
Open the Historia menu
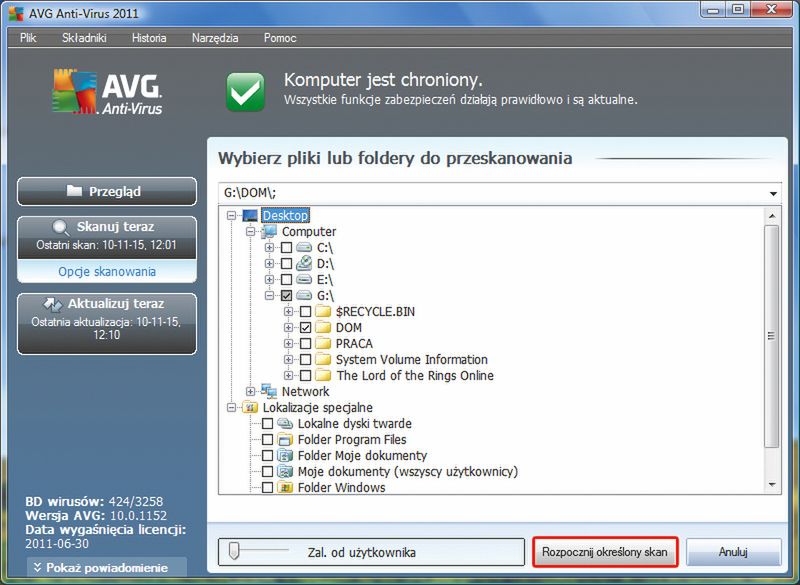(149, 38)
